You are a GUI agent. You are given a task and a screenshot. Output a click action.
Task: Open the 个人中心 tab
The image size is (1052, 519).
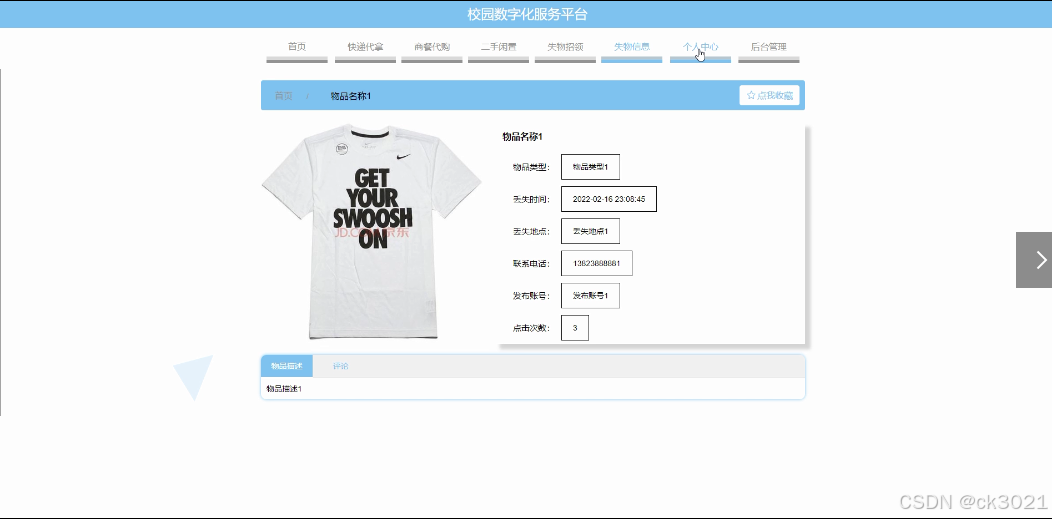point(700,48)
